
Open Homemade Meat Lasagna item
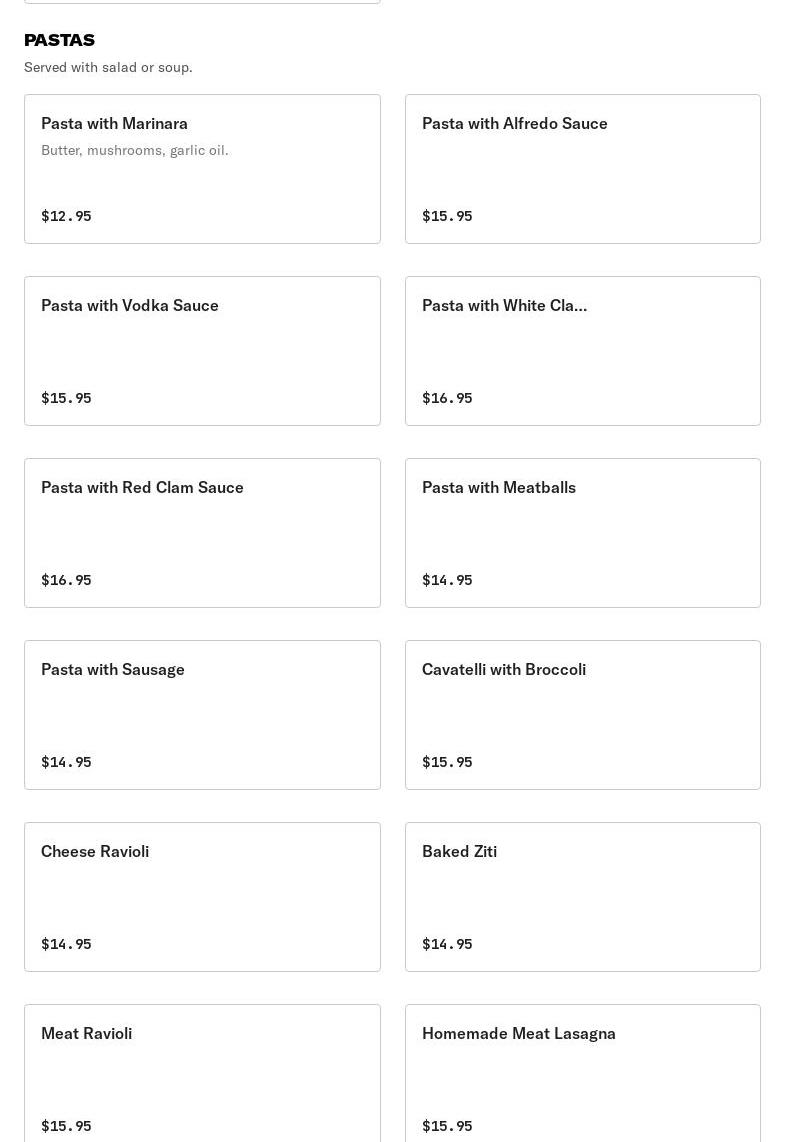pos(583,1074)
